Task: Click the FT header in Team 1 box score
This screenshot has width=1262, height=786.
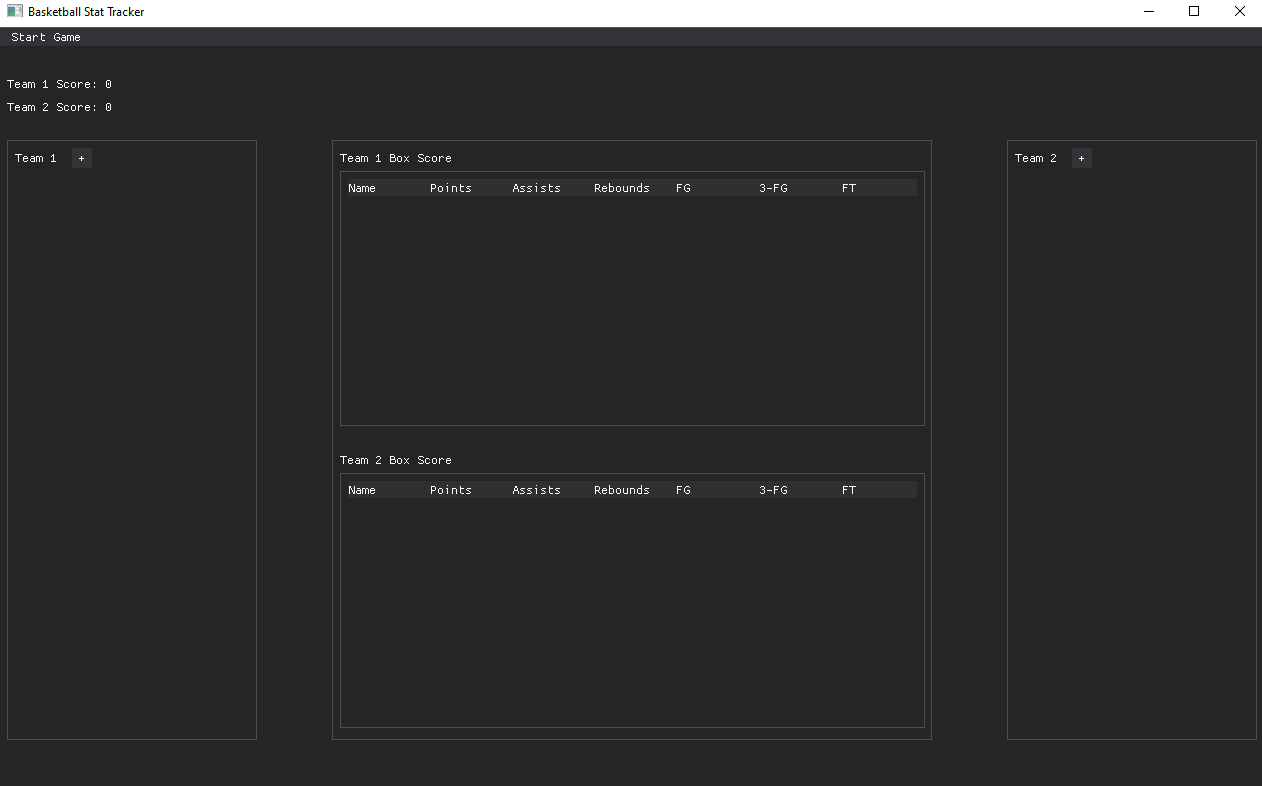Action: tap(848, 187)
